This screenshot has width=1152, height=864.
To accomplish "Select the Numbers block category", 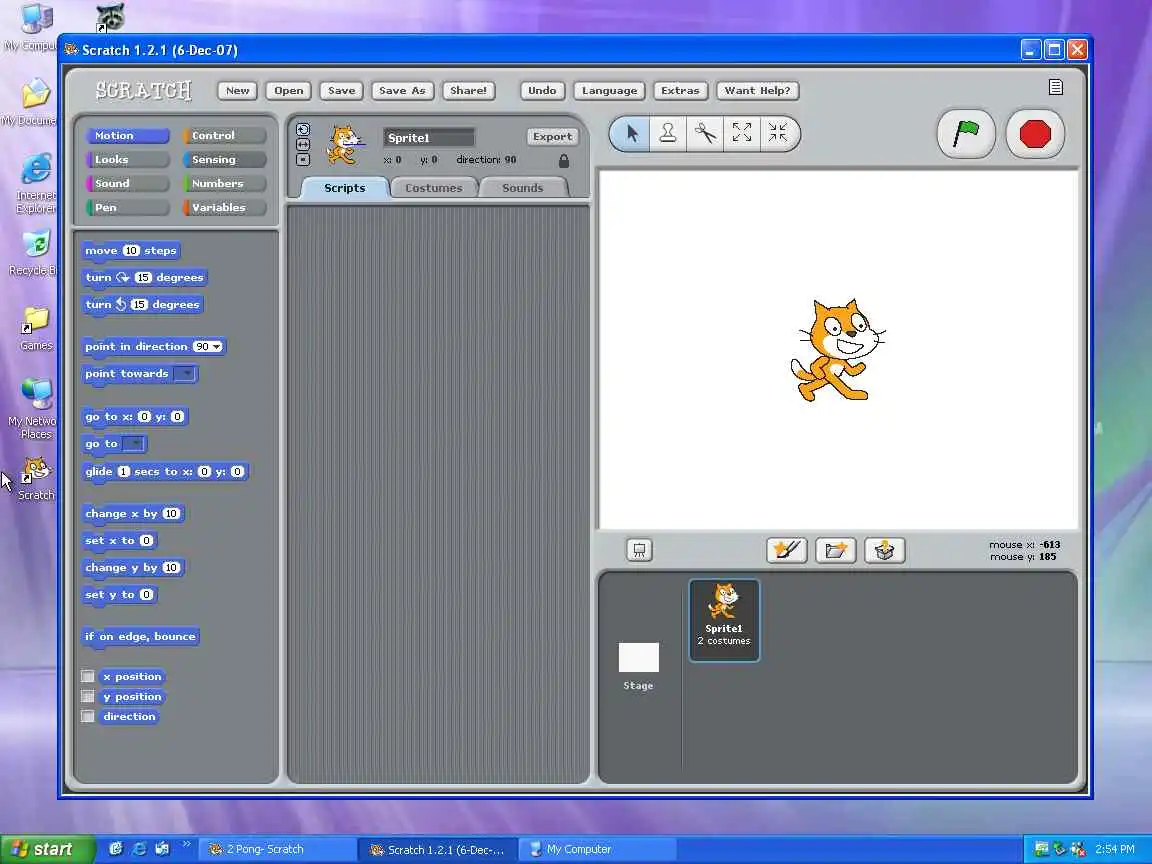I will pos(225,184).
